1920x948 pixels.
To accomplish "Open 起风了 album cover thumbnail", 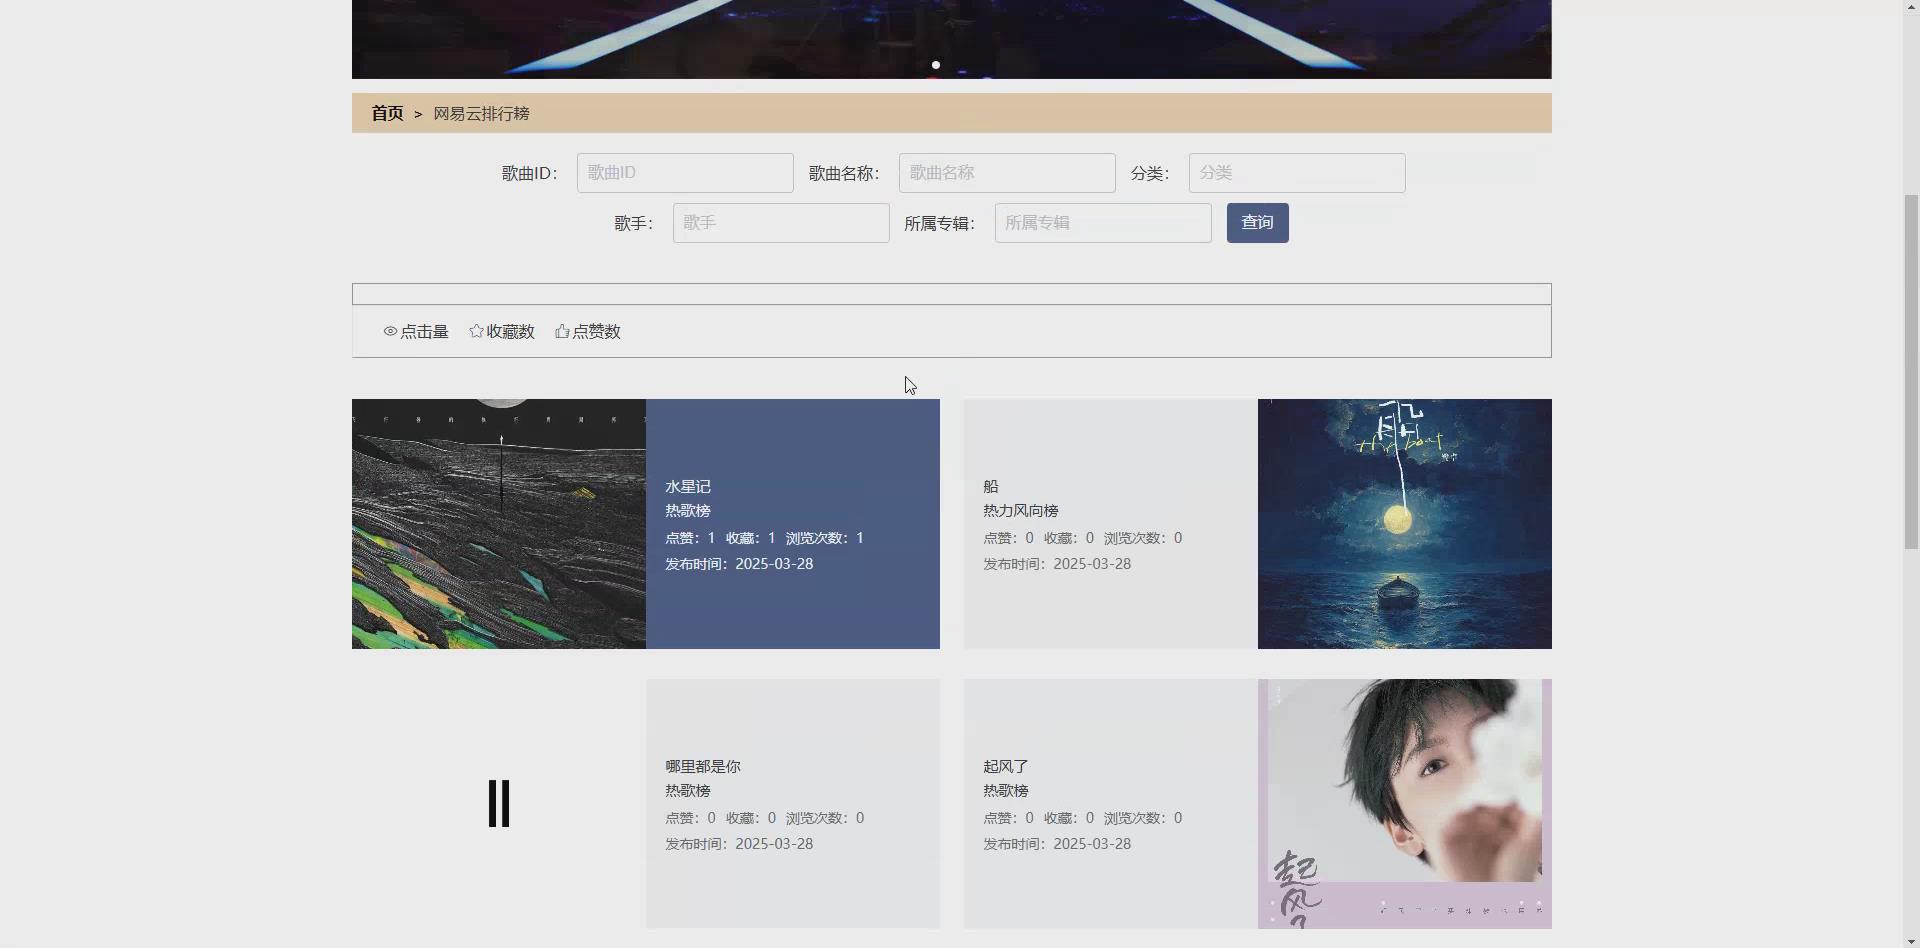I will point(1405,804).
